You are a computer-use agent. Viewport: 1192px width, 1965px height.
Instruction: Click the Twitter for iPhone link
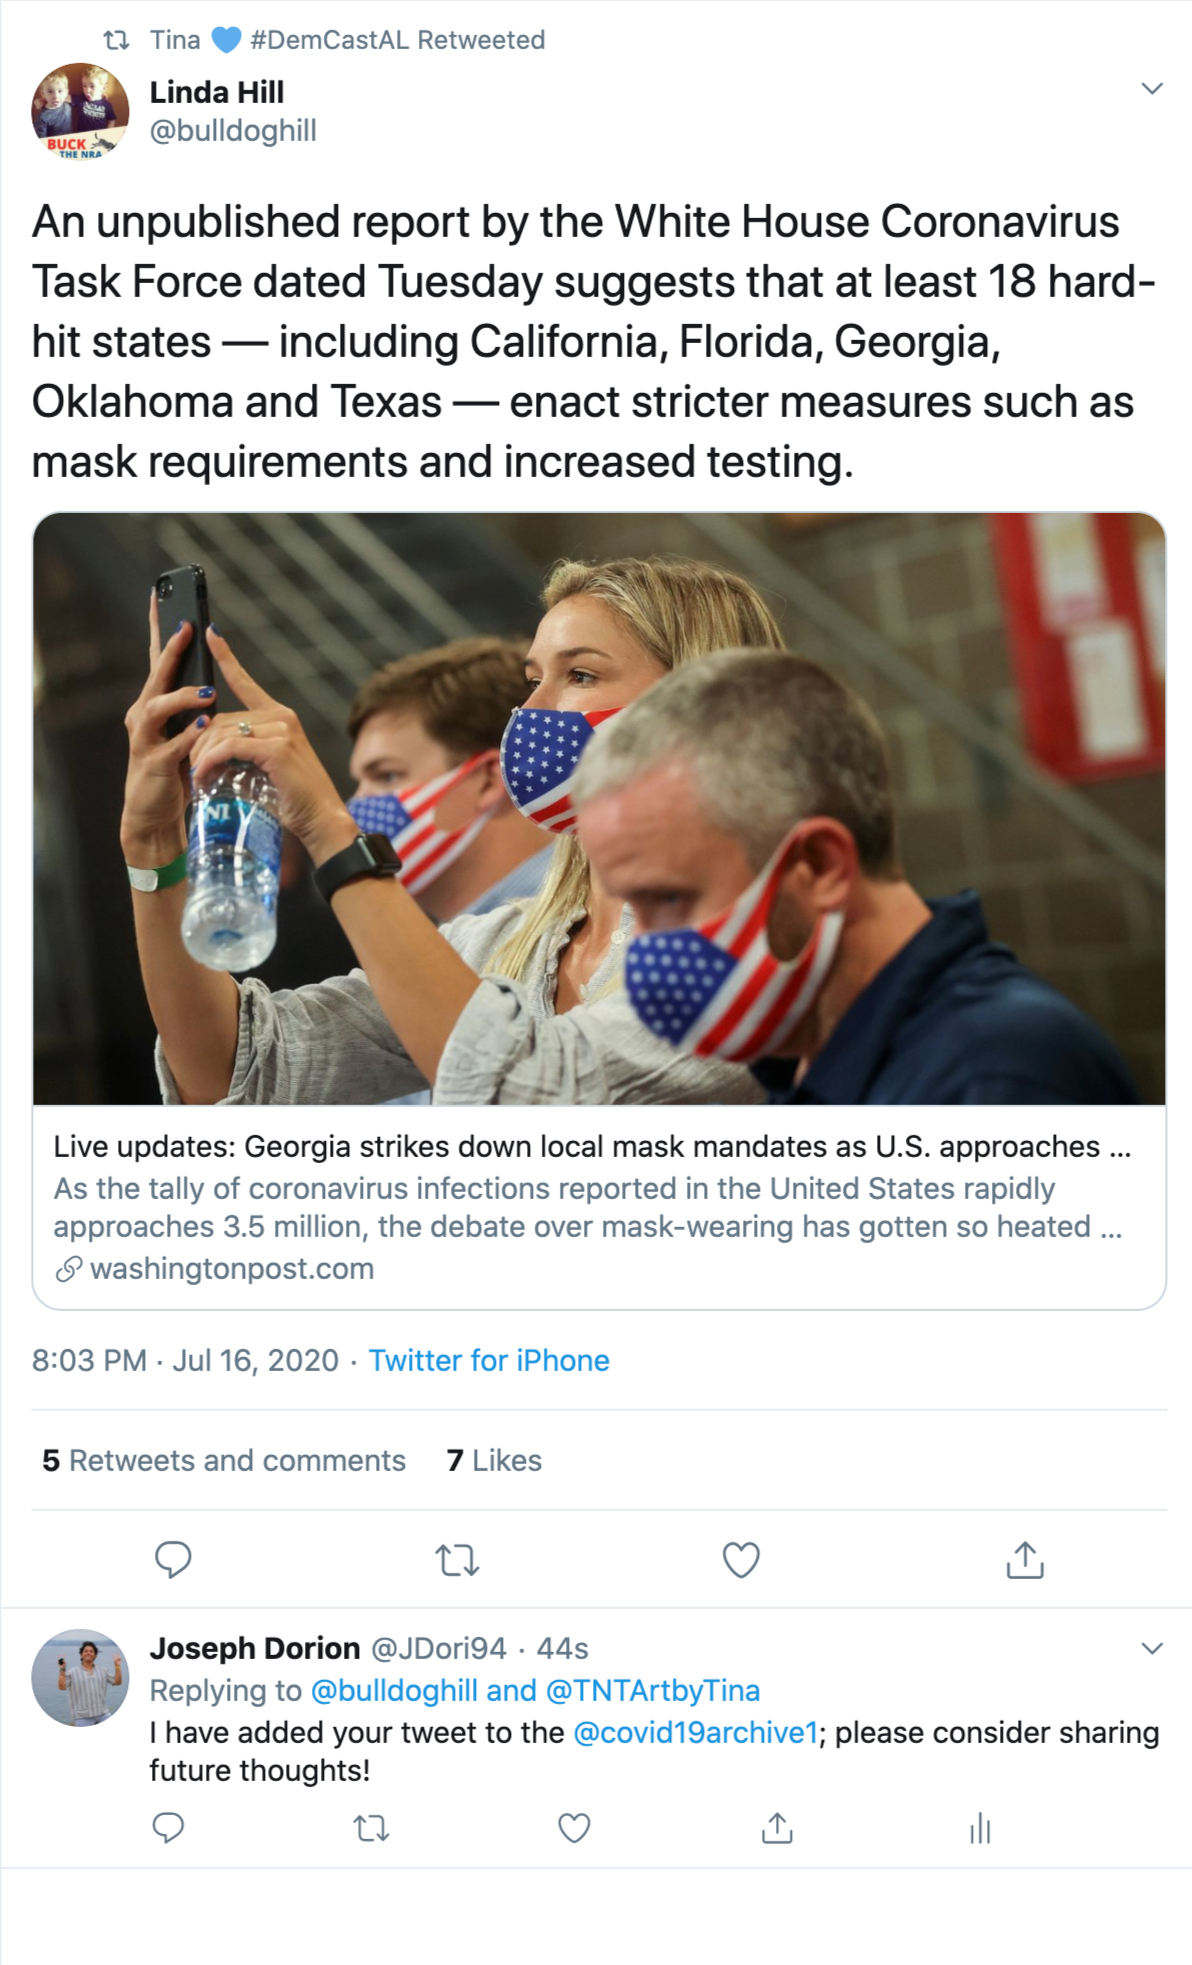(489, 1360)
